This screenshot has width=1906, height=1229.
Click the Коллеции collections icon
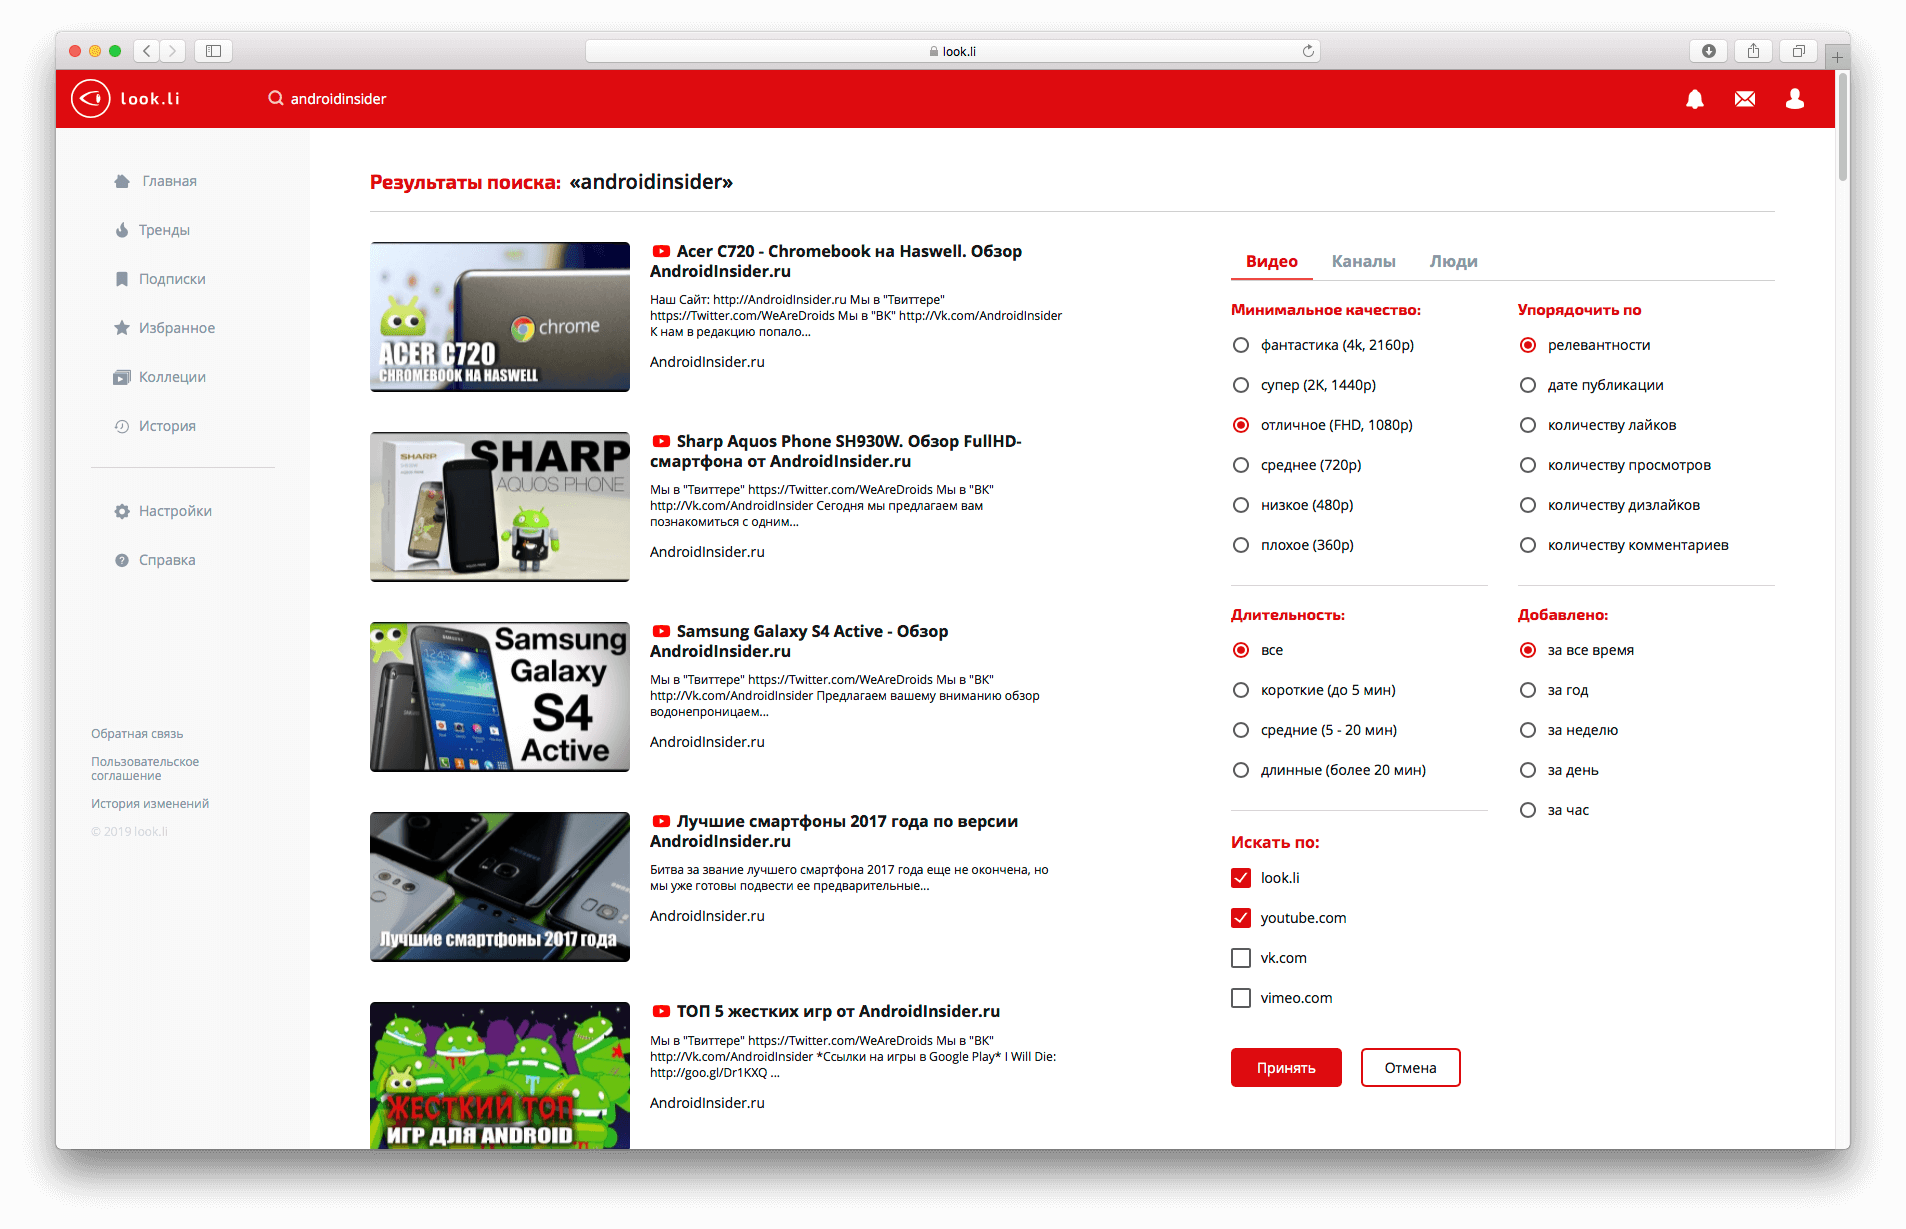pyautogui.click(x=122, y=377)
